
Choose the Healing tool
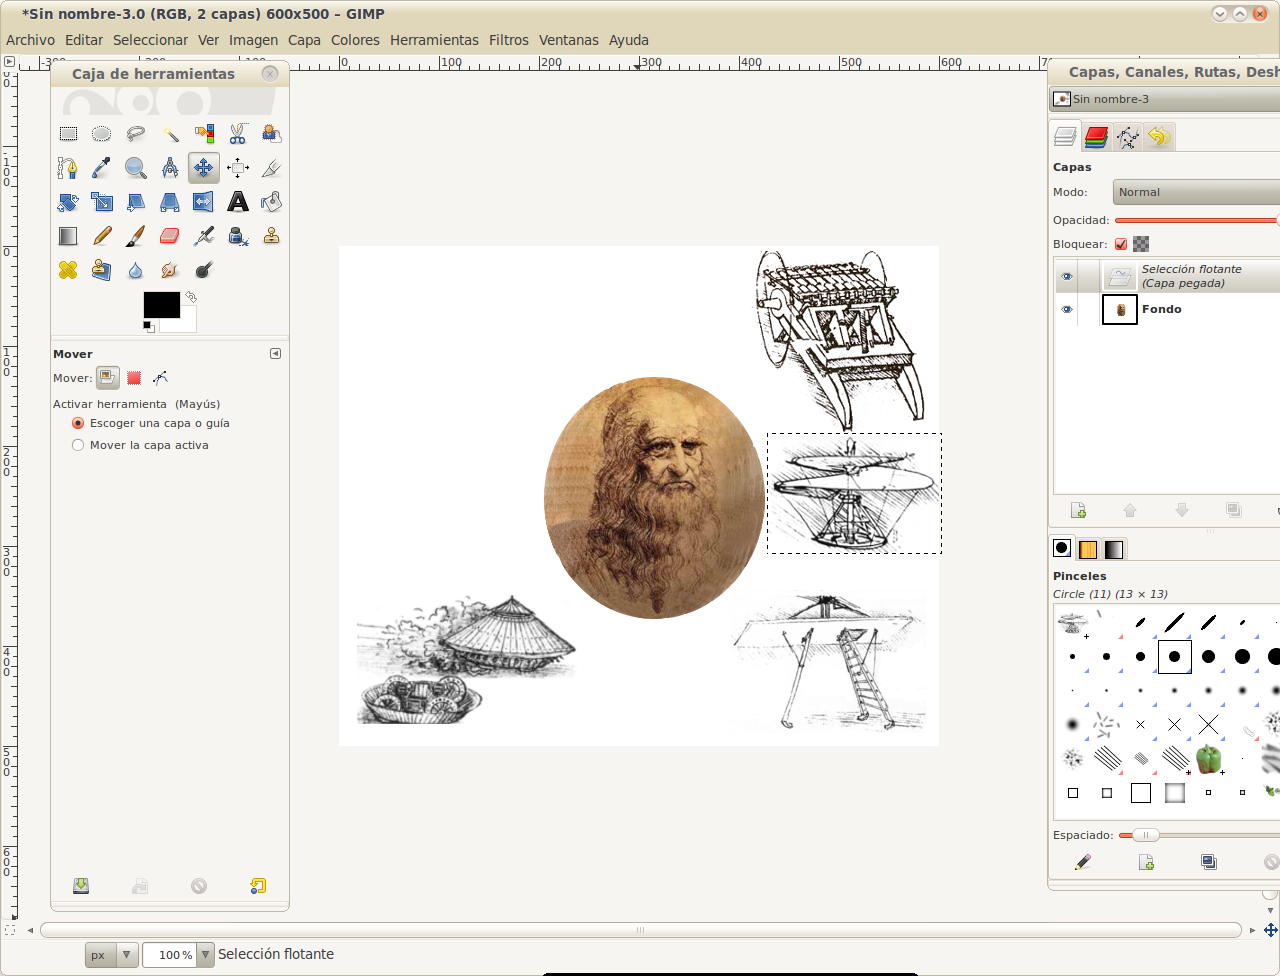(67, 269)
